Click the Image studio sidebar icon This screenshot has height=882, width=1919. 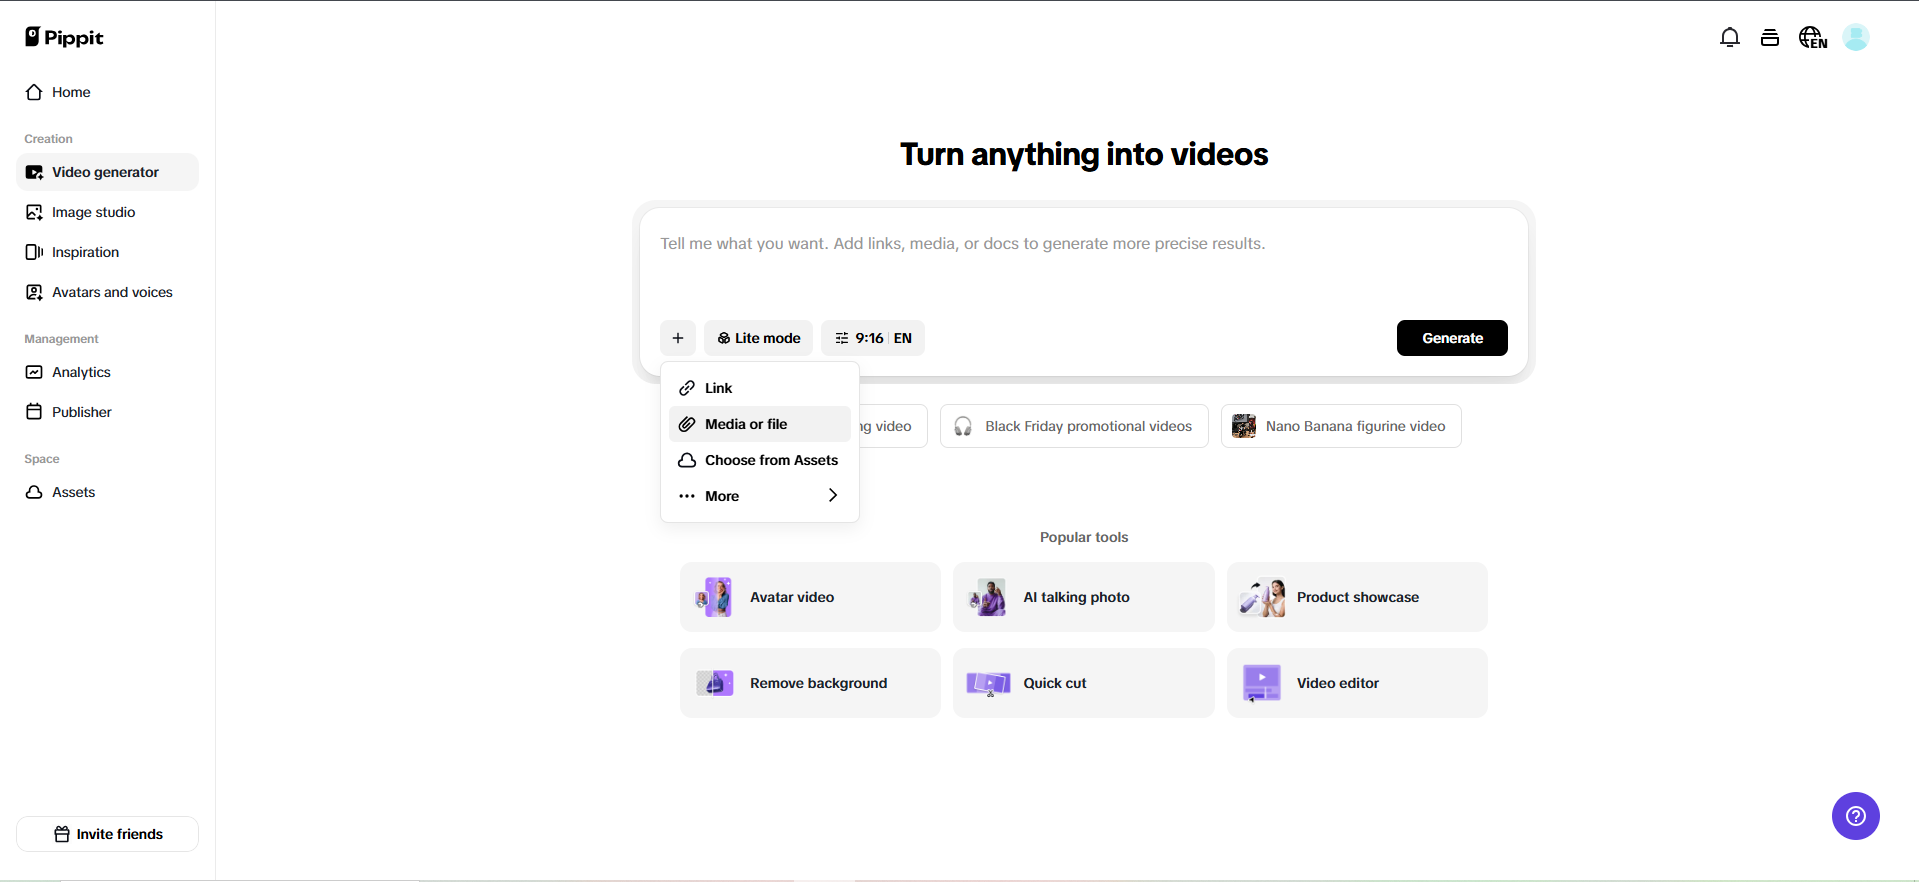coord(34,212)
